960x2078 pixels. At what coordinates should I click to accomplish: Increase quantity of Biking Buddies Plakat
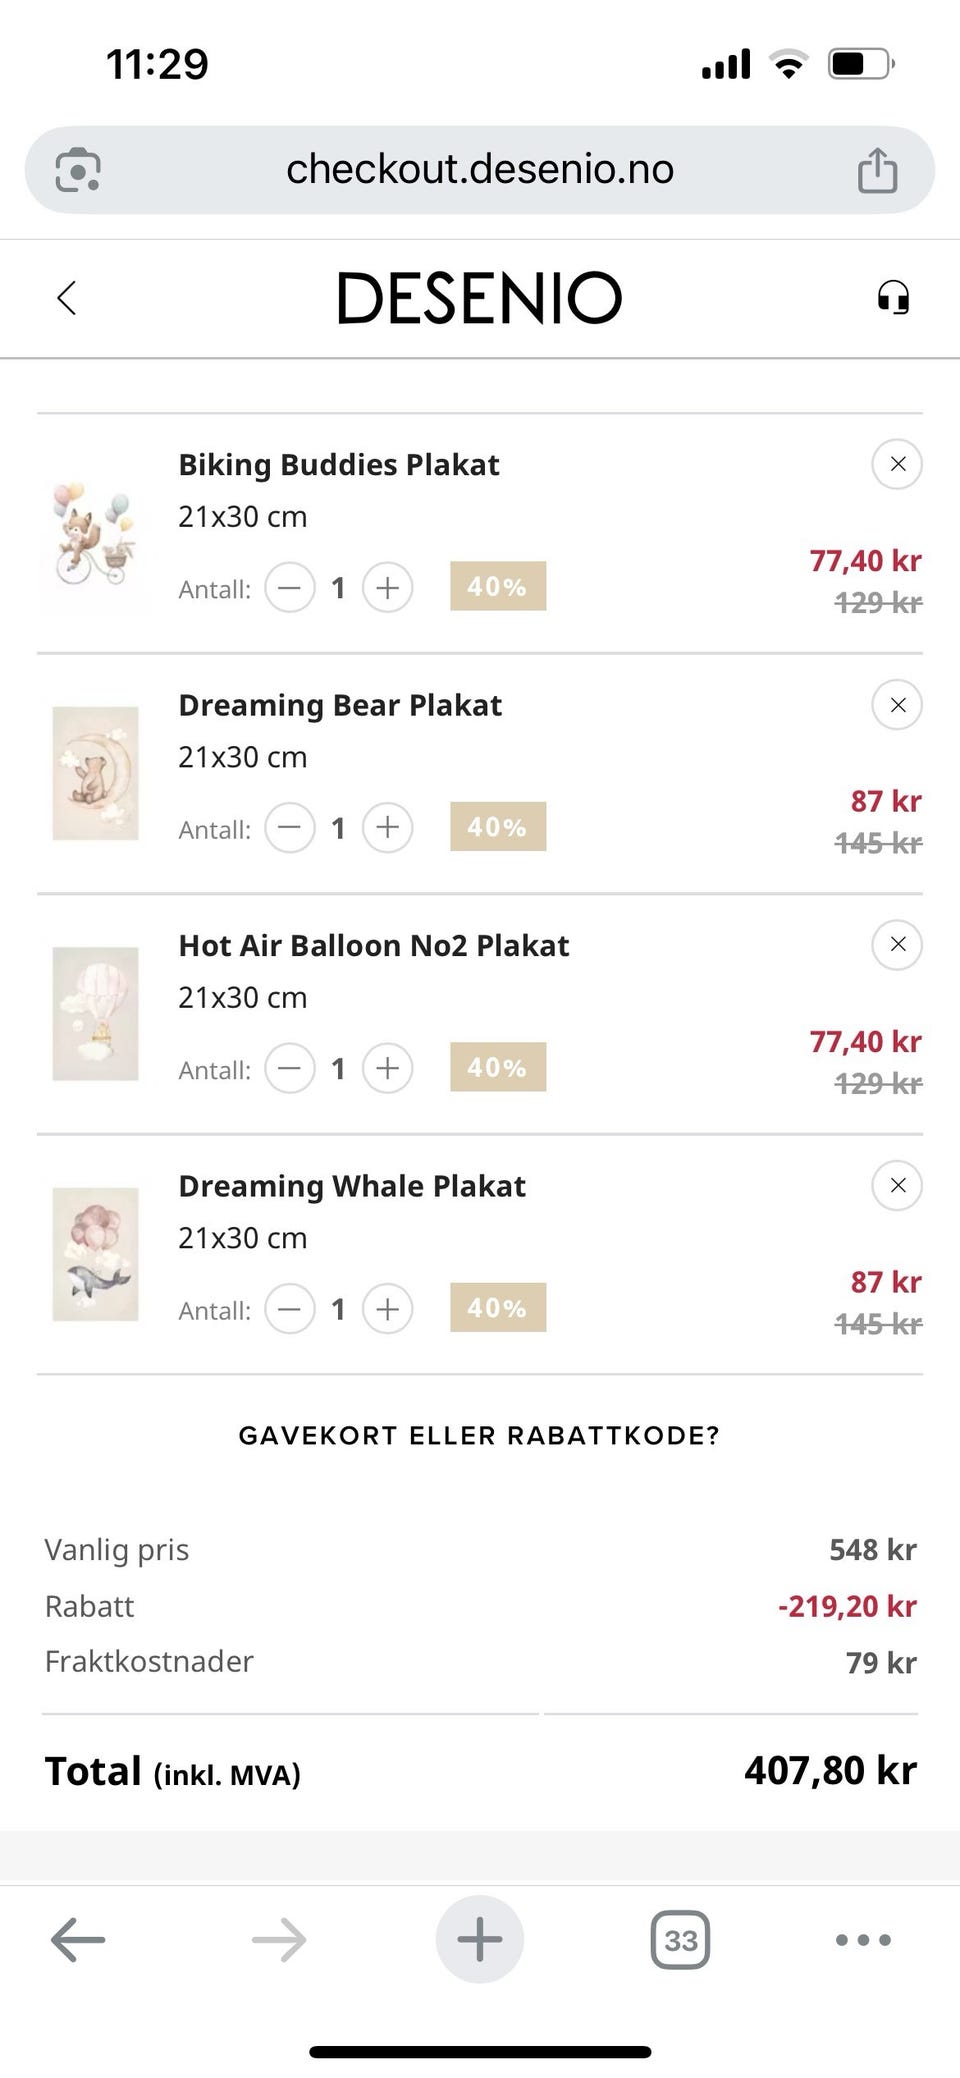(x=388, y=587)
